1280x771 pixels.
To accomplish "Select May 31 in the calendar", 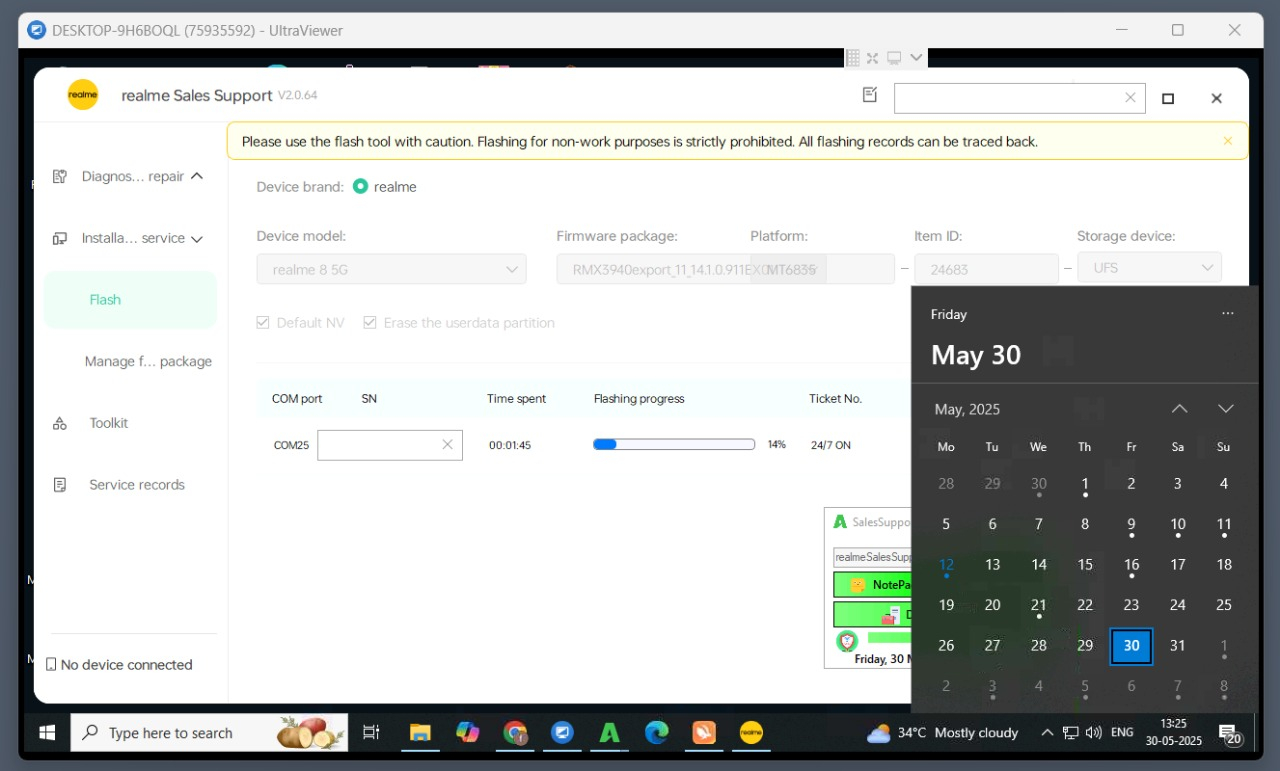I will [x=1178, y=646].
